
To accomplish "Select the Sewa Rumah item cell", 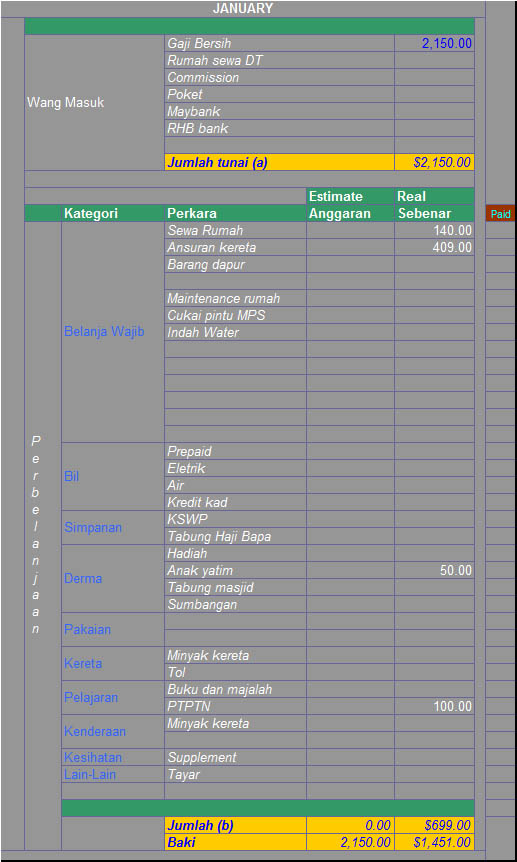I will point(235,231).
